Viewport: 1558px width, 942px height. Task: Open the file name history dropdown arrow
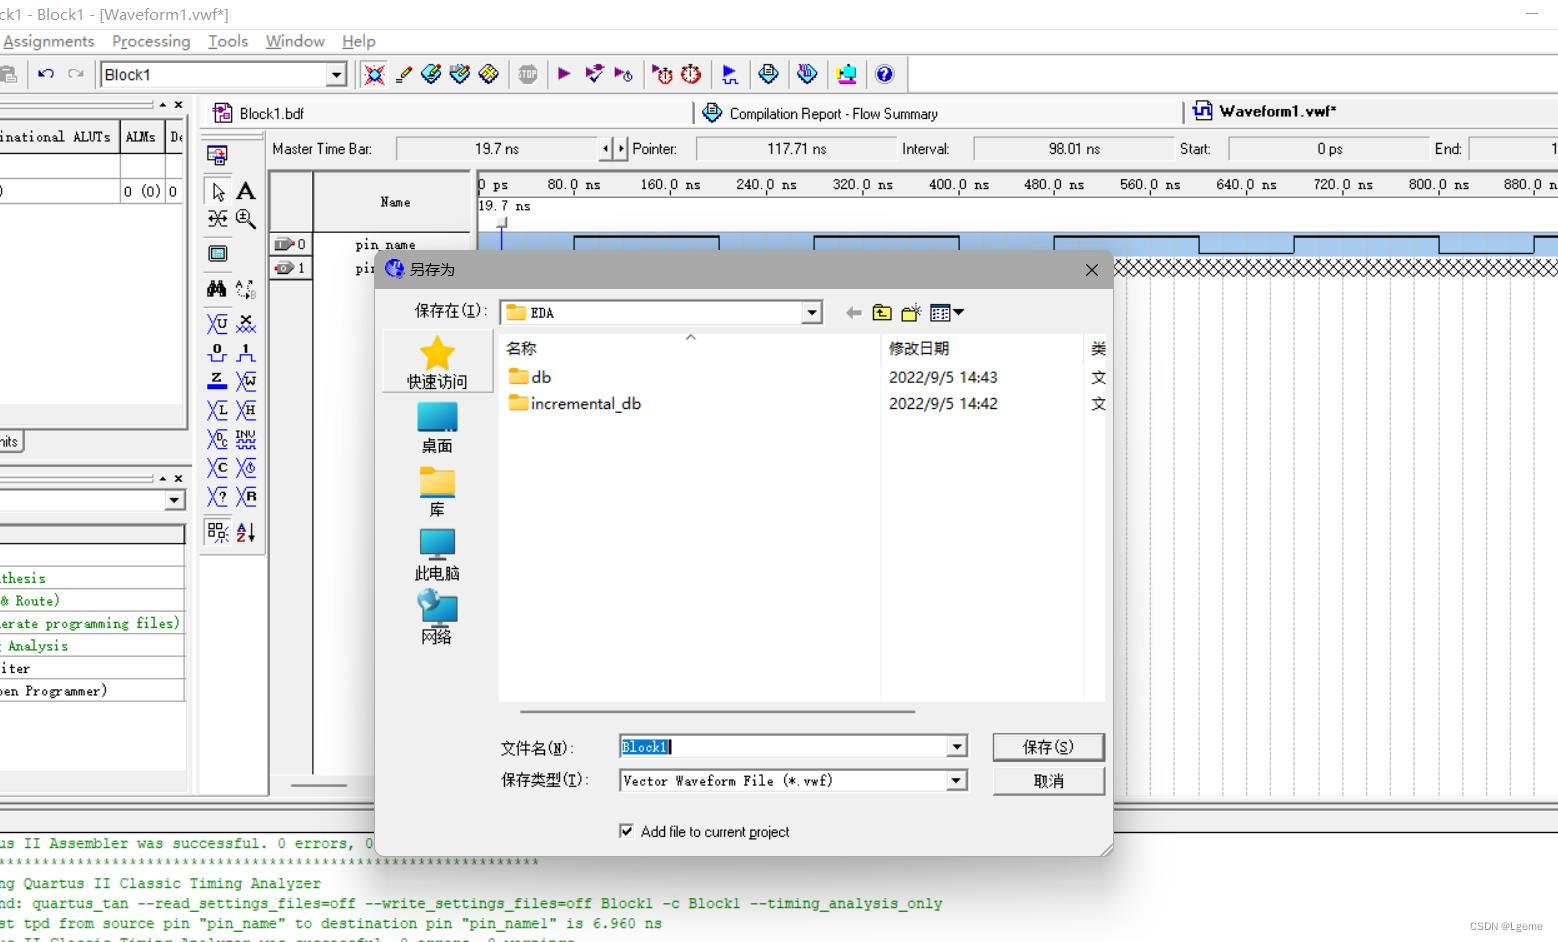click(x=954, y=746)
